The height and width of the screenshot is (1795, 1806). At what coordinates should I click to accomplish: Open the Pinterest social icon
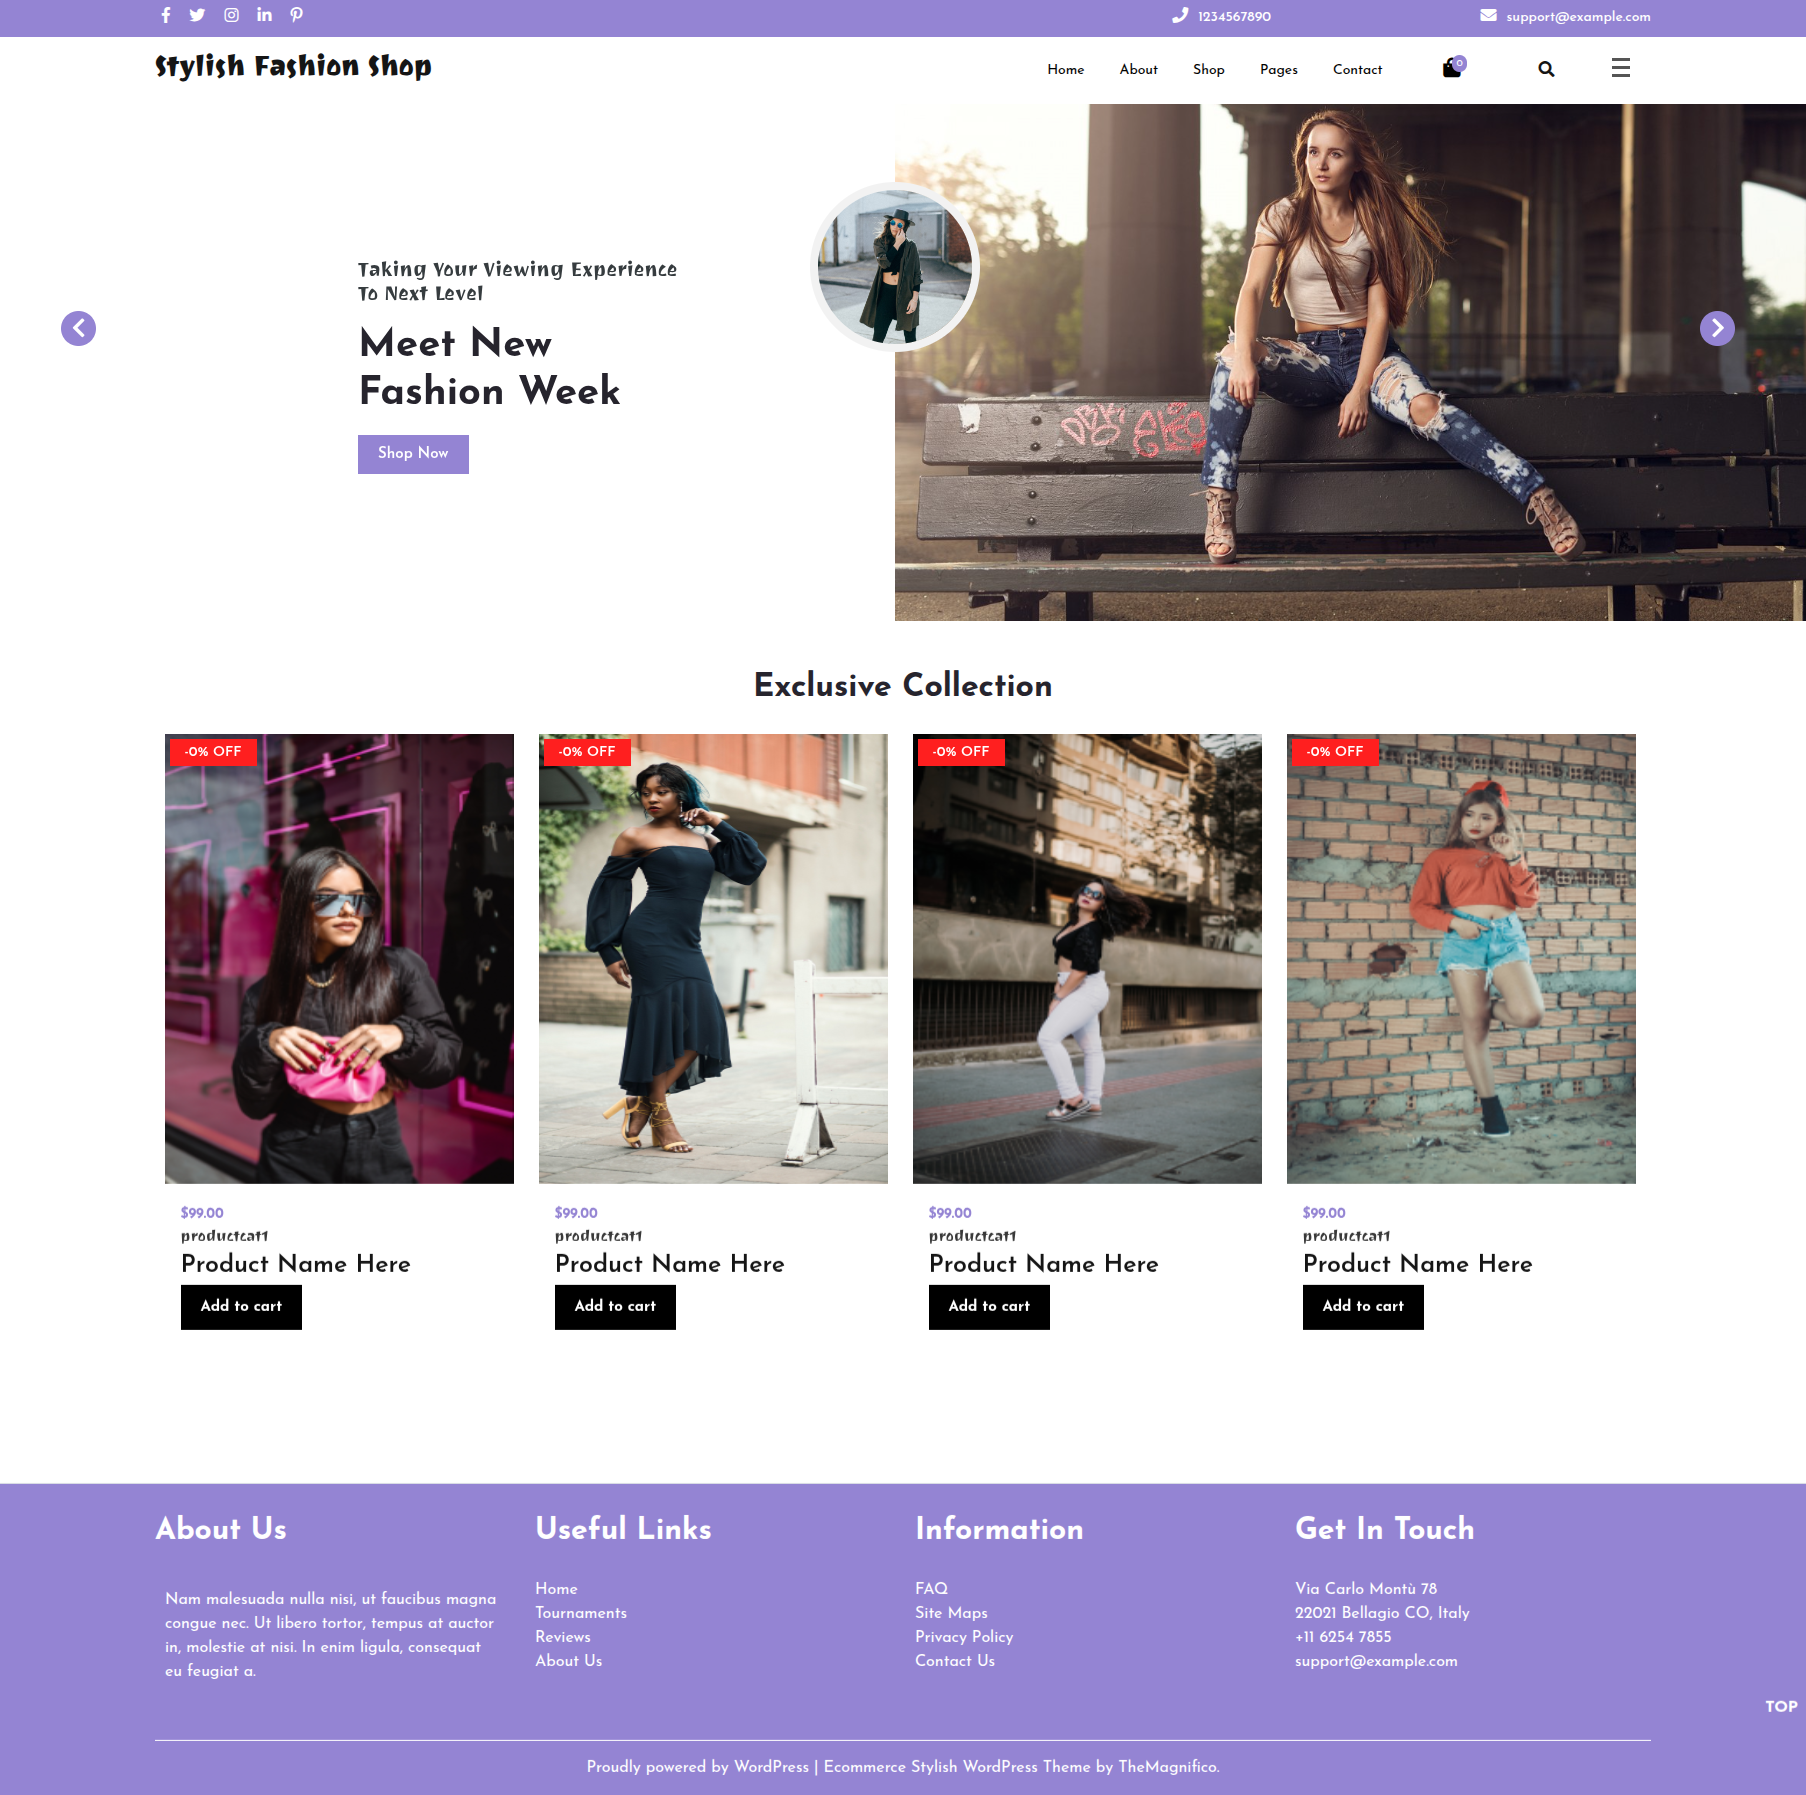point(297,15)
